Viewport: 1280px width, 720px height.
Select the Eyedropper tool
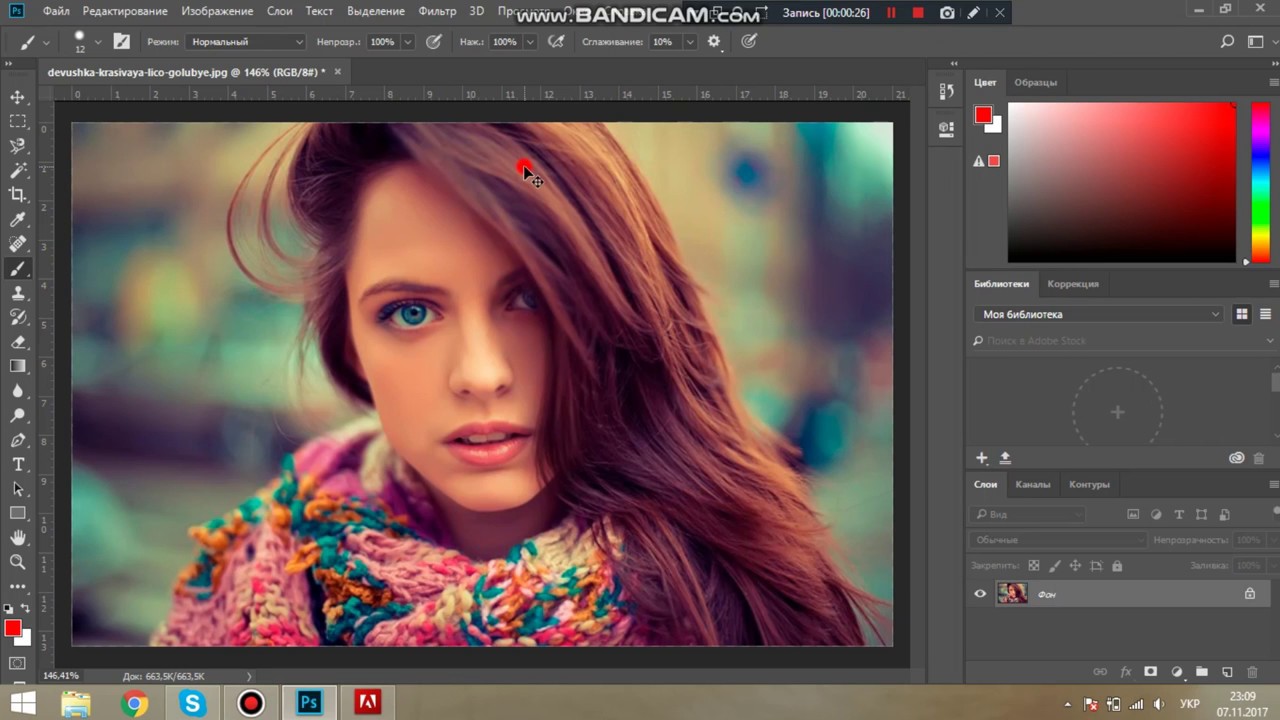[18, 219]
